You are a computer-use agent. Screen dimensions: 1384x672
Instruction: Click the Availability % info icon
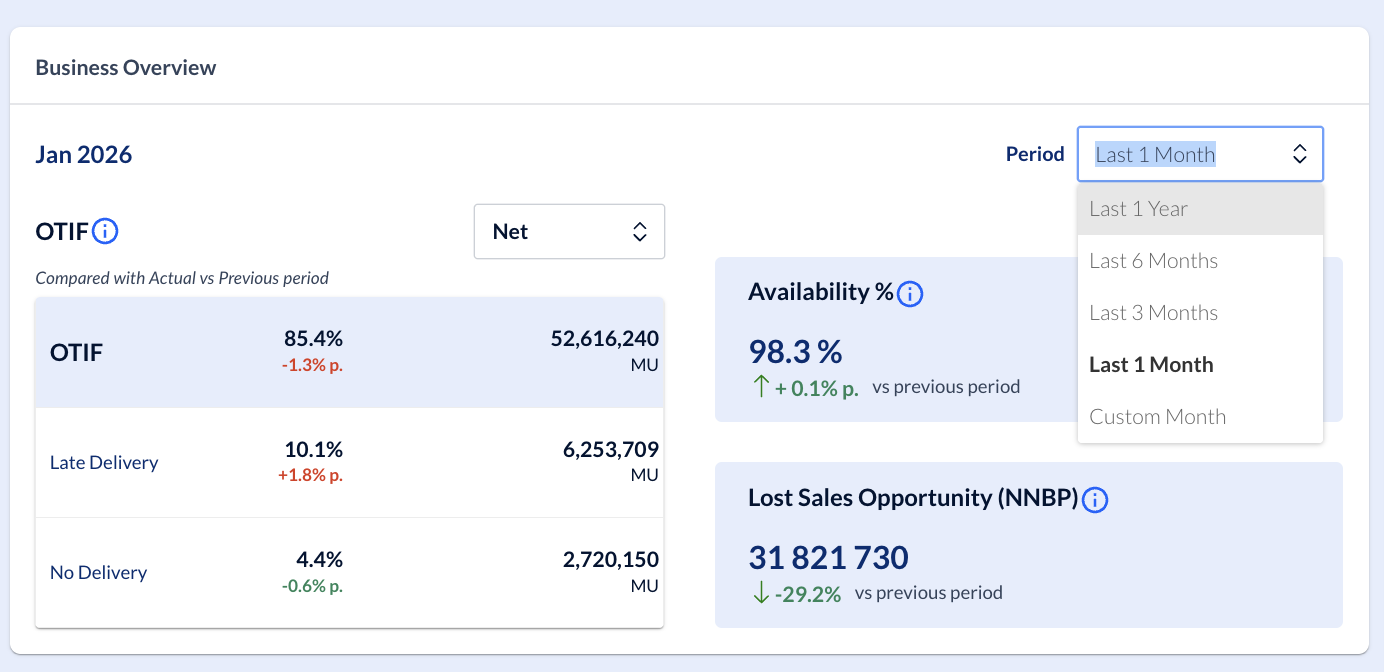pos(910,294)
